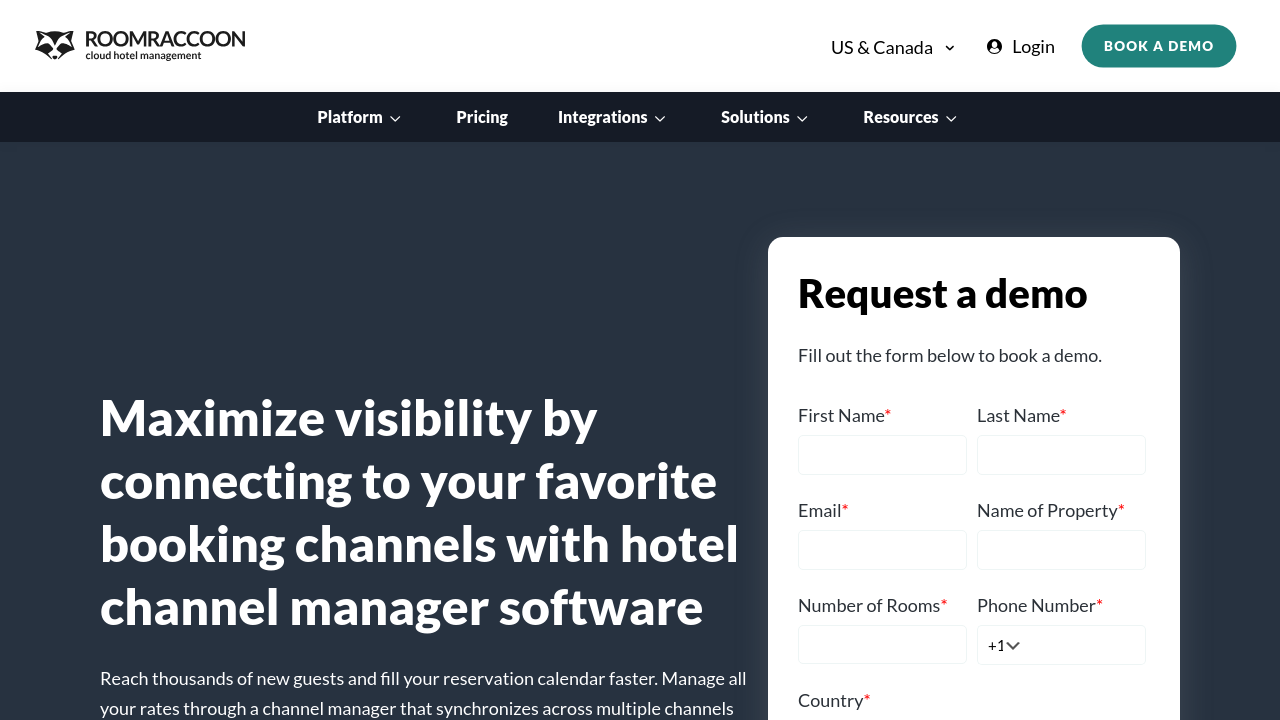Click the chevron next to Integrations
This screenshot has height=720, width=1280.
[x=660, y=119]
